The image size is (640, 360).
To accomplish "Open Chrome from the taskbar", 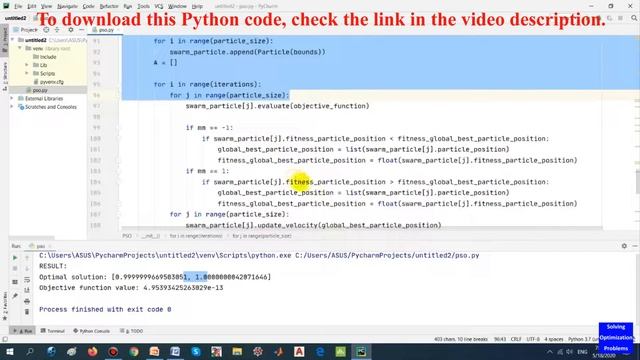I will pyautogui.click(x=134, y=351).
